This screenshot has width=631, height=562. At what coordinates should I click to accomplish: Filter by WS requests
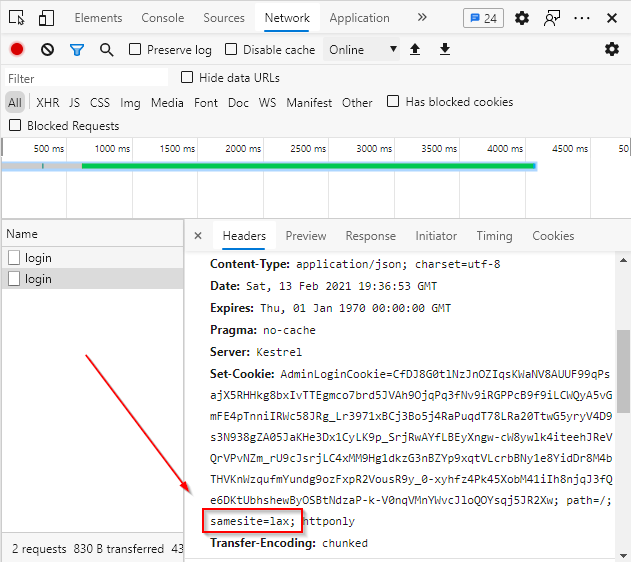[x=267, y=103]
